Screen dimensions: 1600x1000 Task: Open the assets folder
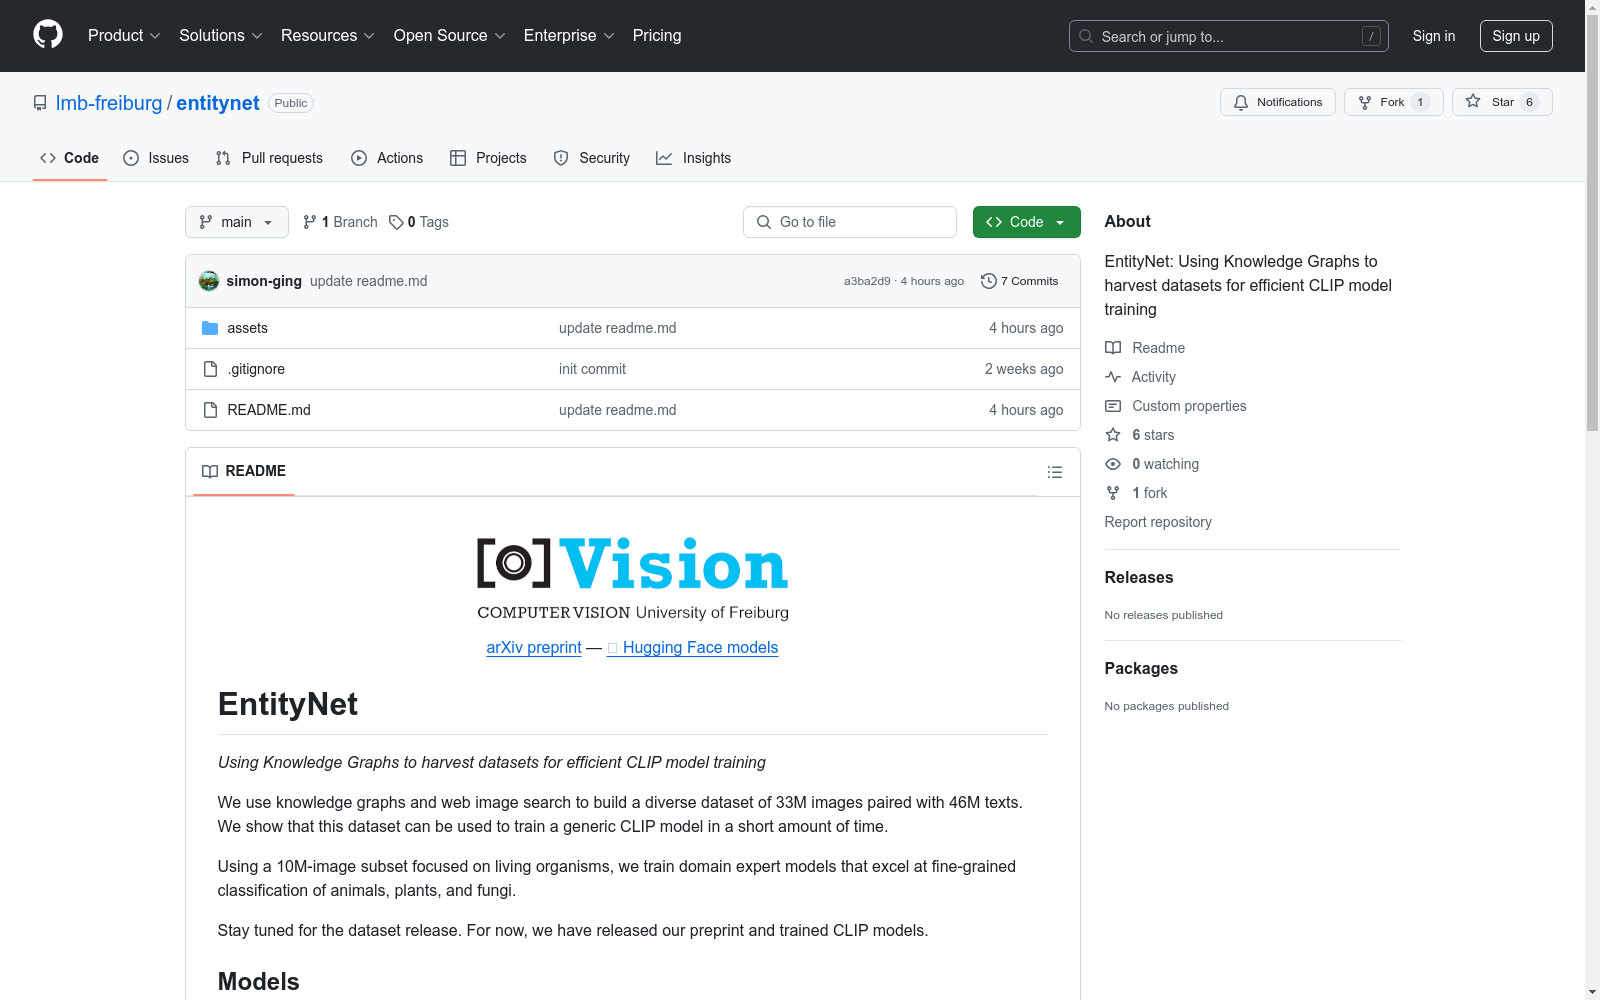coord(247,328)
